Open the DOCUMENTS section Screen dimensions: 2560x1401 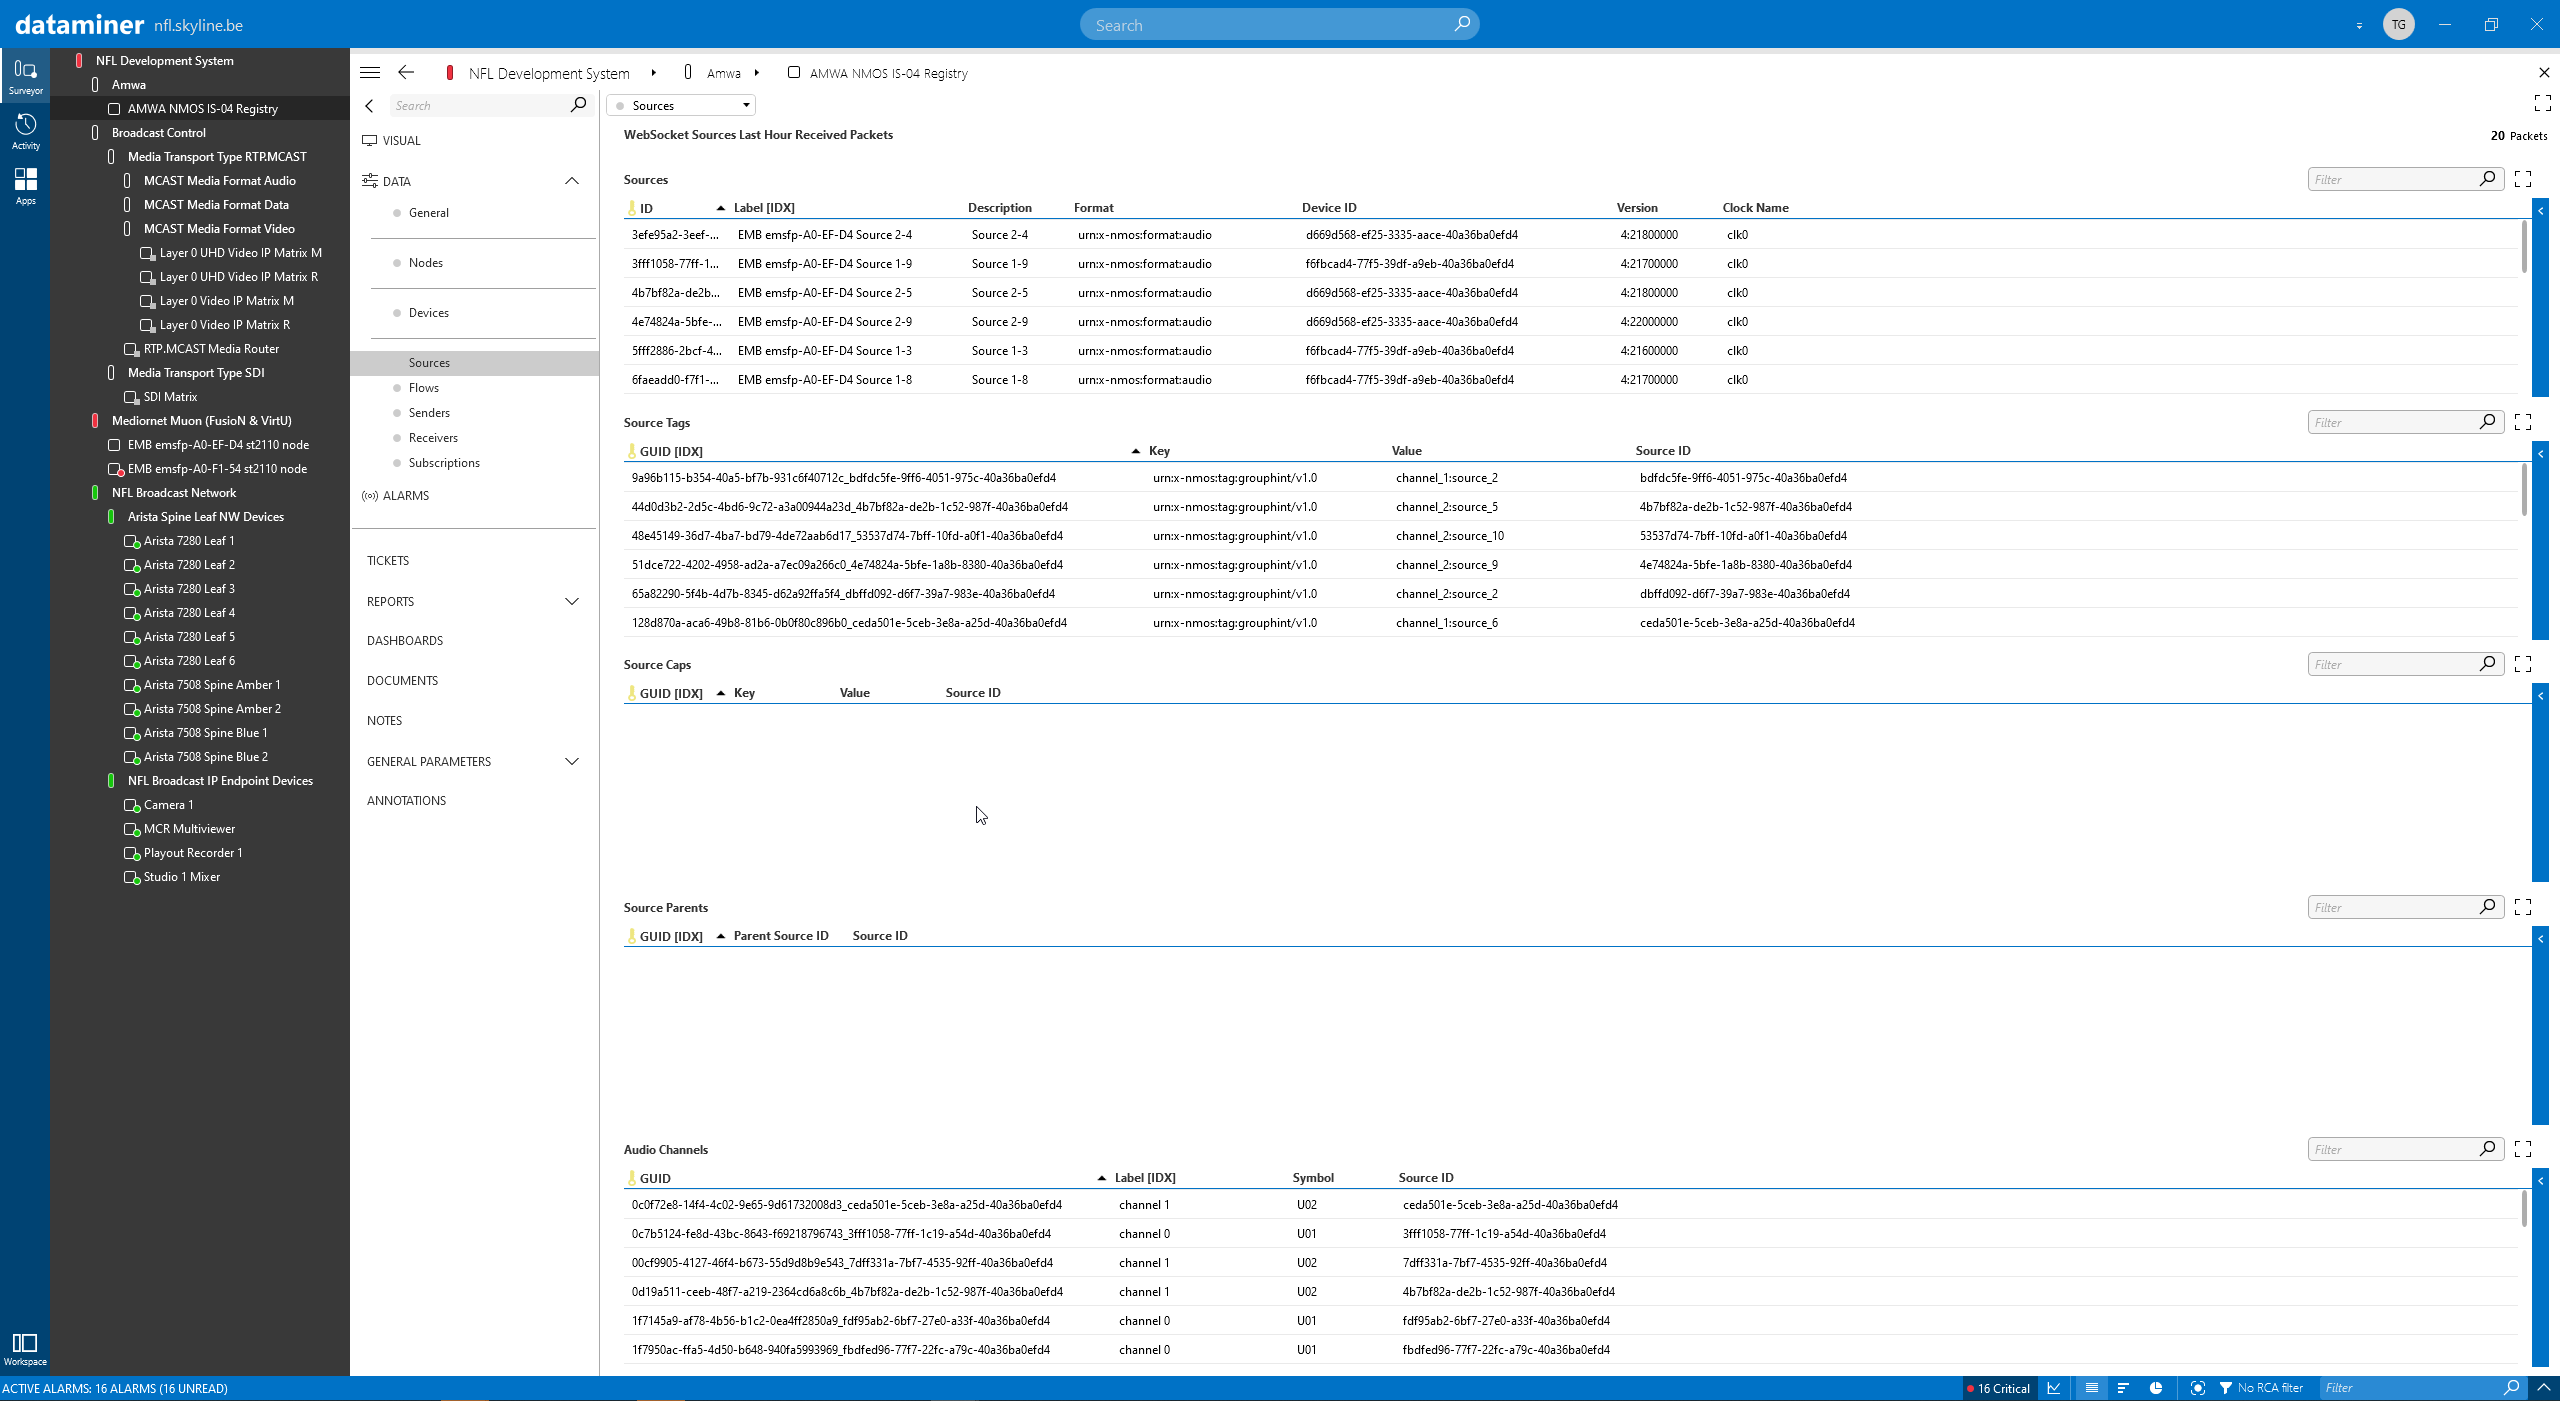pos(402,681)
